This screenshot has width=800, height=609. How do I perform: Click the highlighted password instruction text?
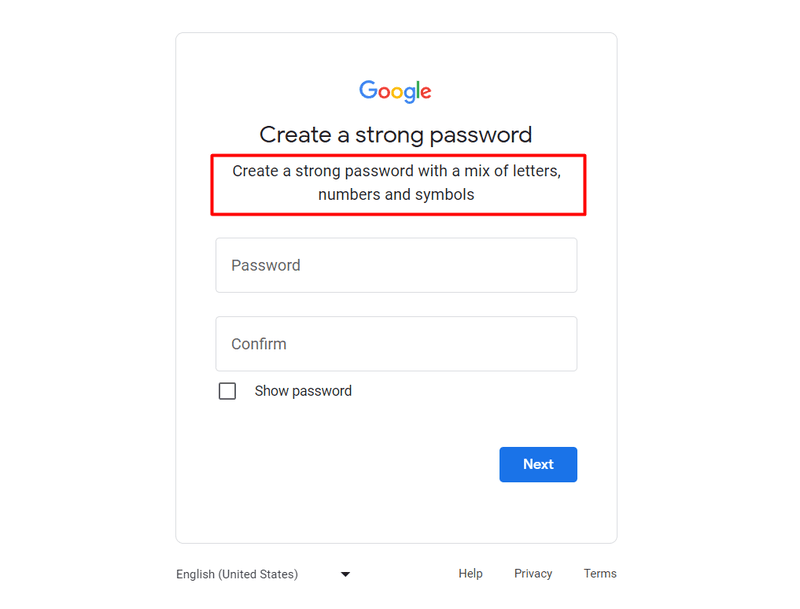[x=397, y=183]
